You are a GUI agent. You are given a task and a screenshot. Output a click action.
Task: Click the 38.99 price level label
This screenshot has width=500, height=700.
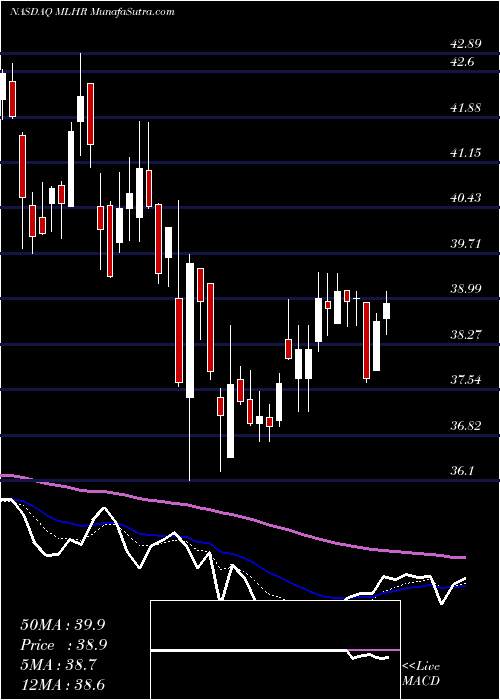coord(466,289)
